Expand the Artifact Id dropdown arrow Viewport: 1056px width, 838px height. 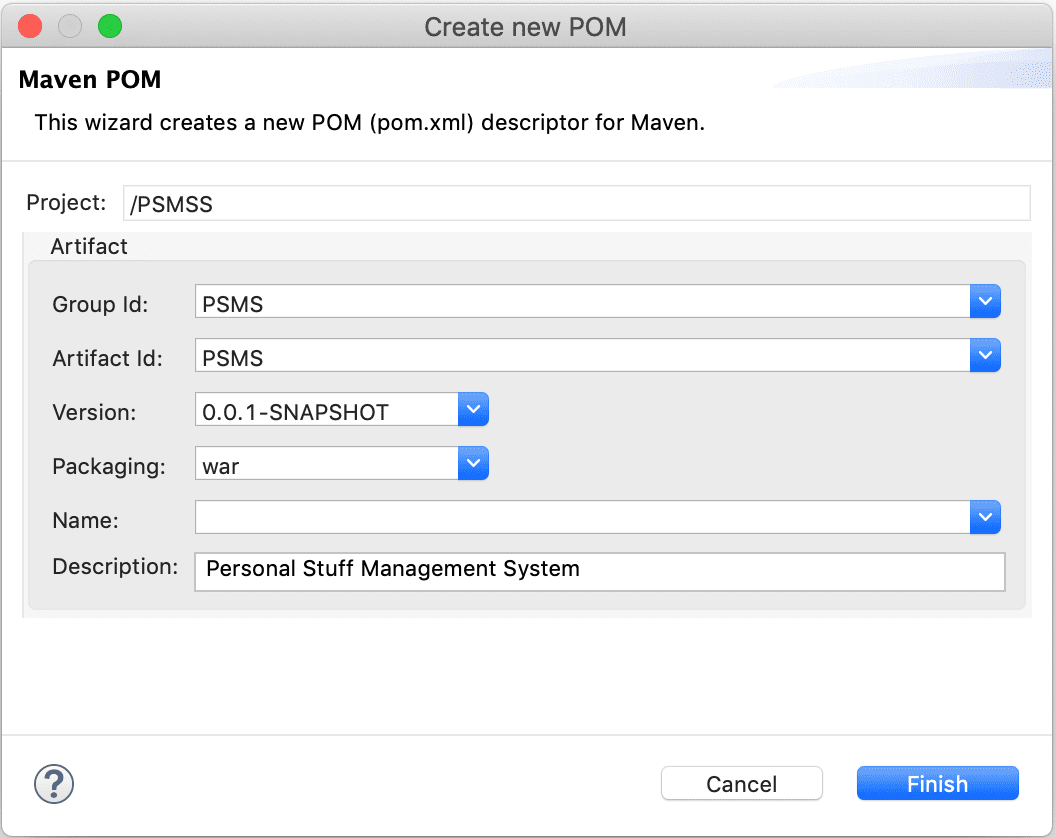985,355
